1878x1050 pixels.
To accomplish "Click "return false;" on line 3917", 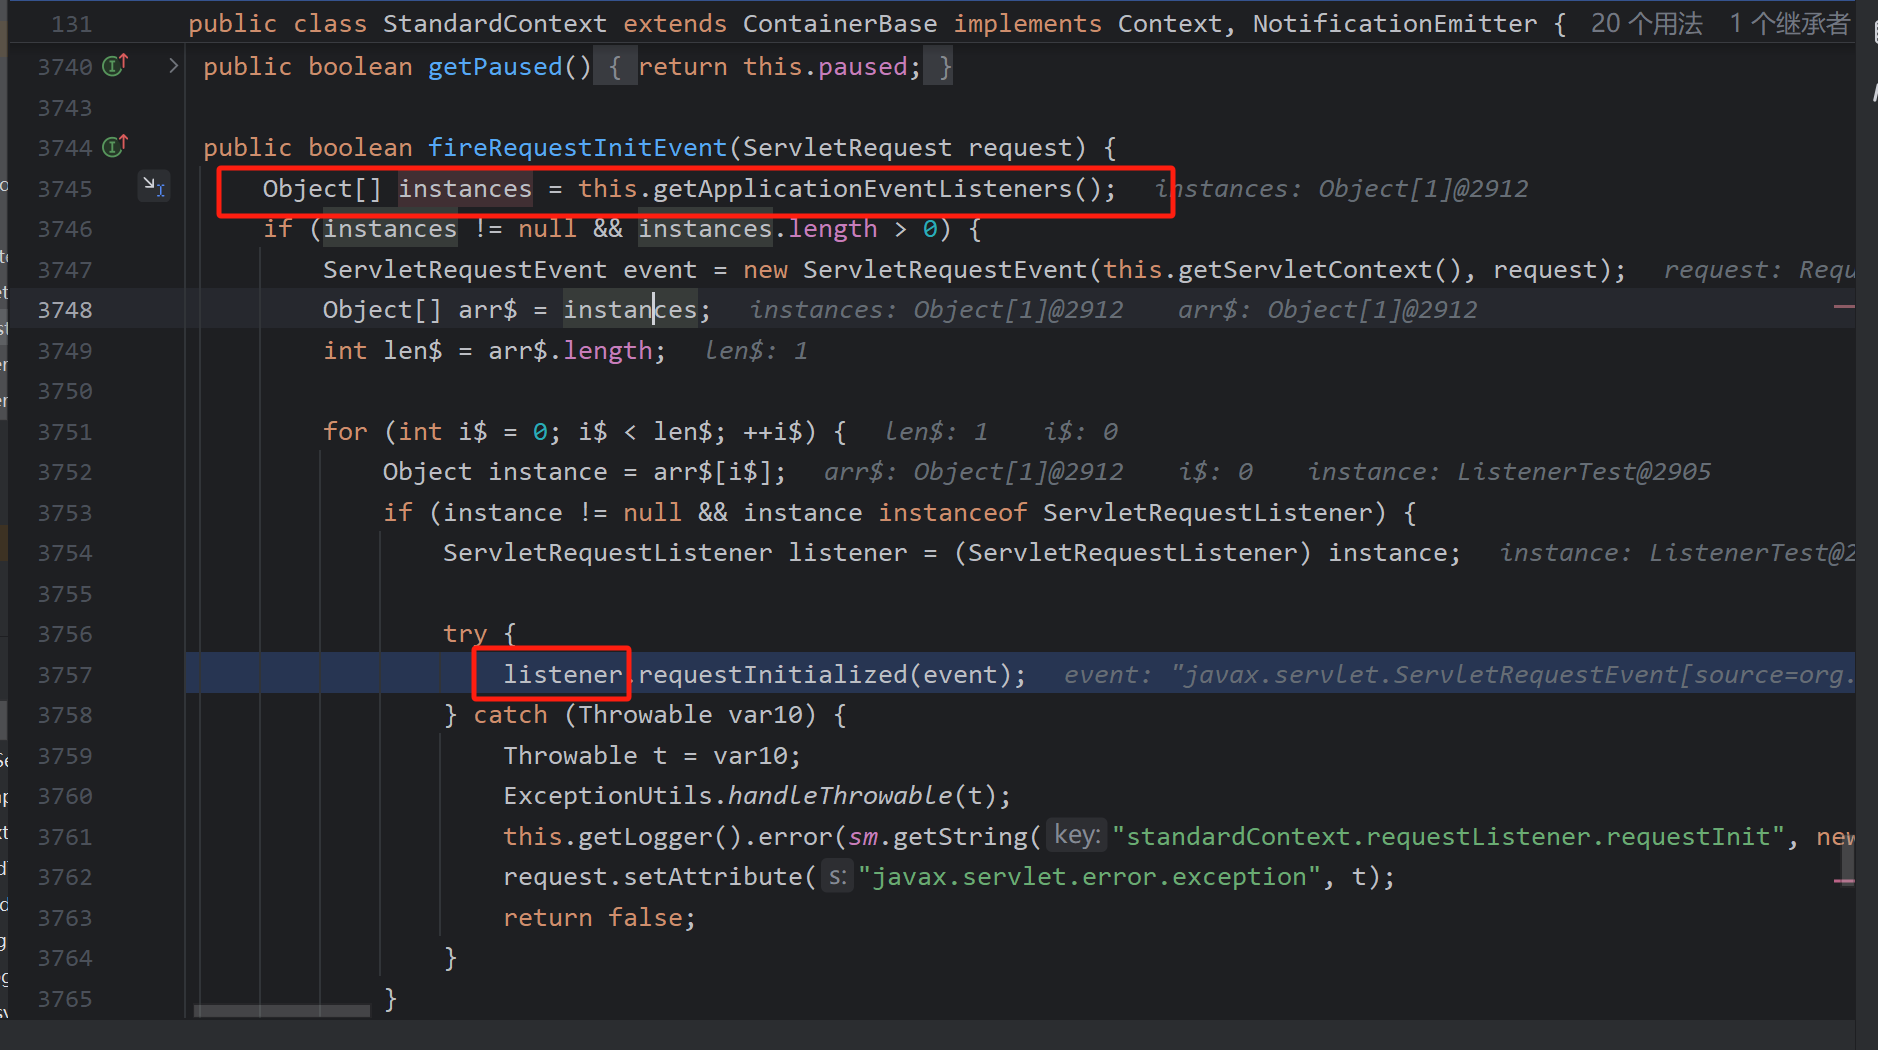I will (x=599, y=918).
